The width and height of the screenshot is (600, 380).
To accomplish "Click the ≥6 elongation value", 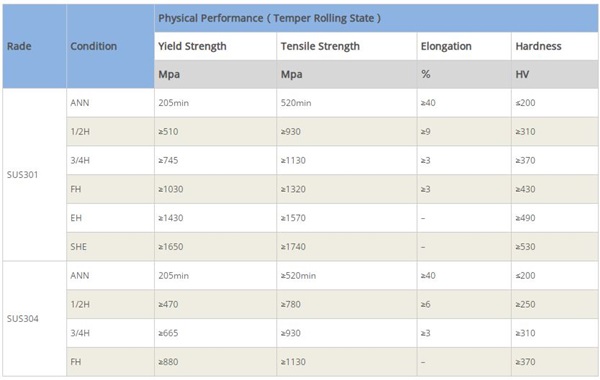I will (426, 305).
